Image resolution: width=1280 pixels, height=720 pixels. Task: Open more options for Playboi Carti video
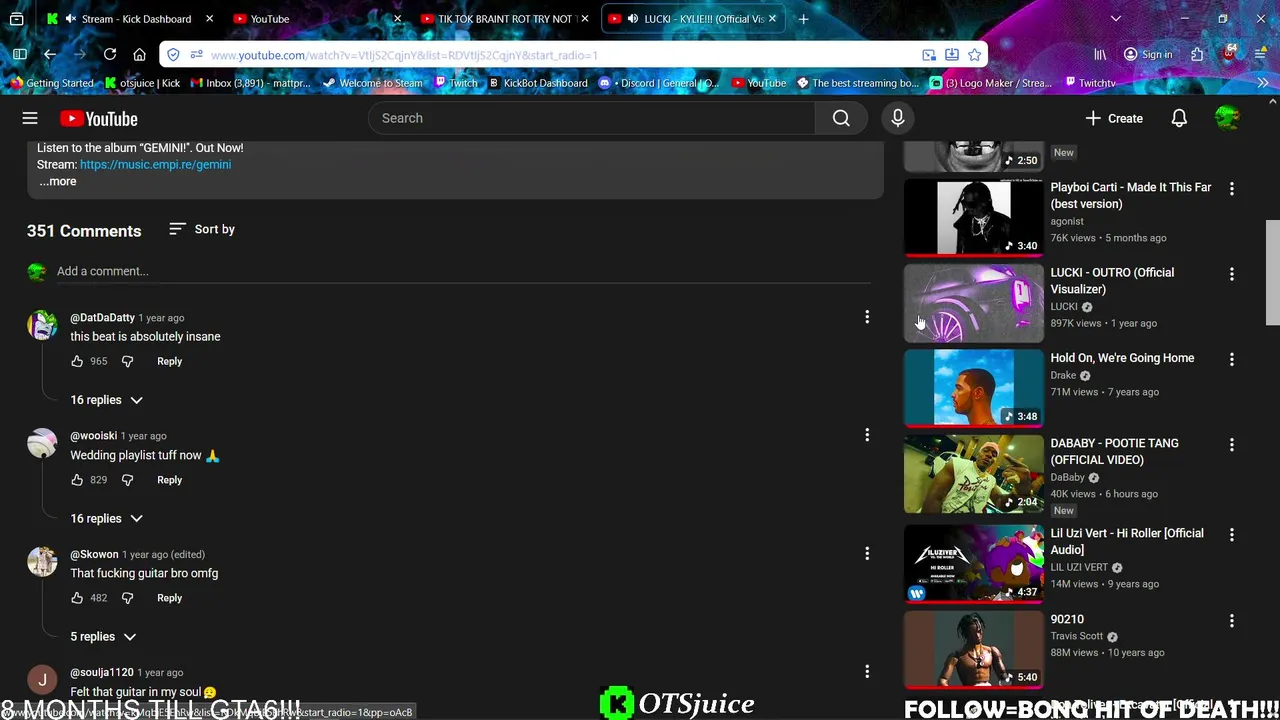[x=1231, y=188]
